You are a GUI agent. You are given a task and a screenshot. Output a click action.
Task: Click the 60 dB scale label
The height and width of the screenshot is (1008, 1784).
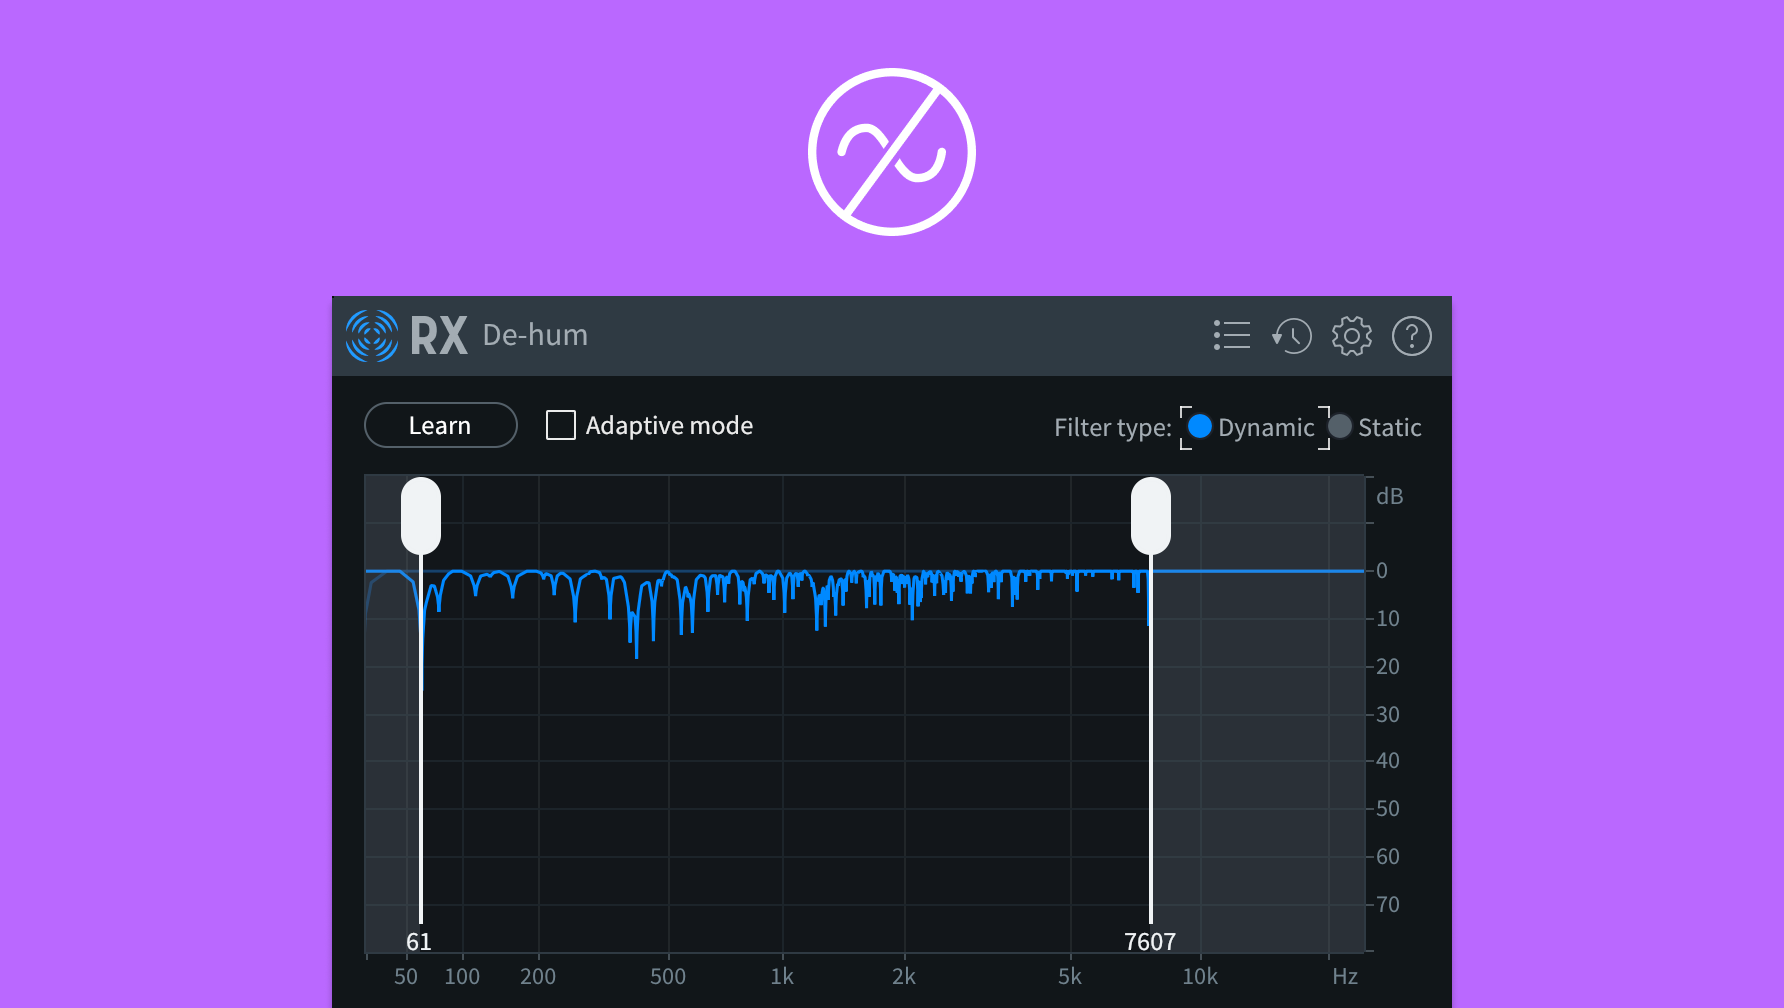pos(1388,857)
